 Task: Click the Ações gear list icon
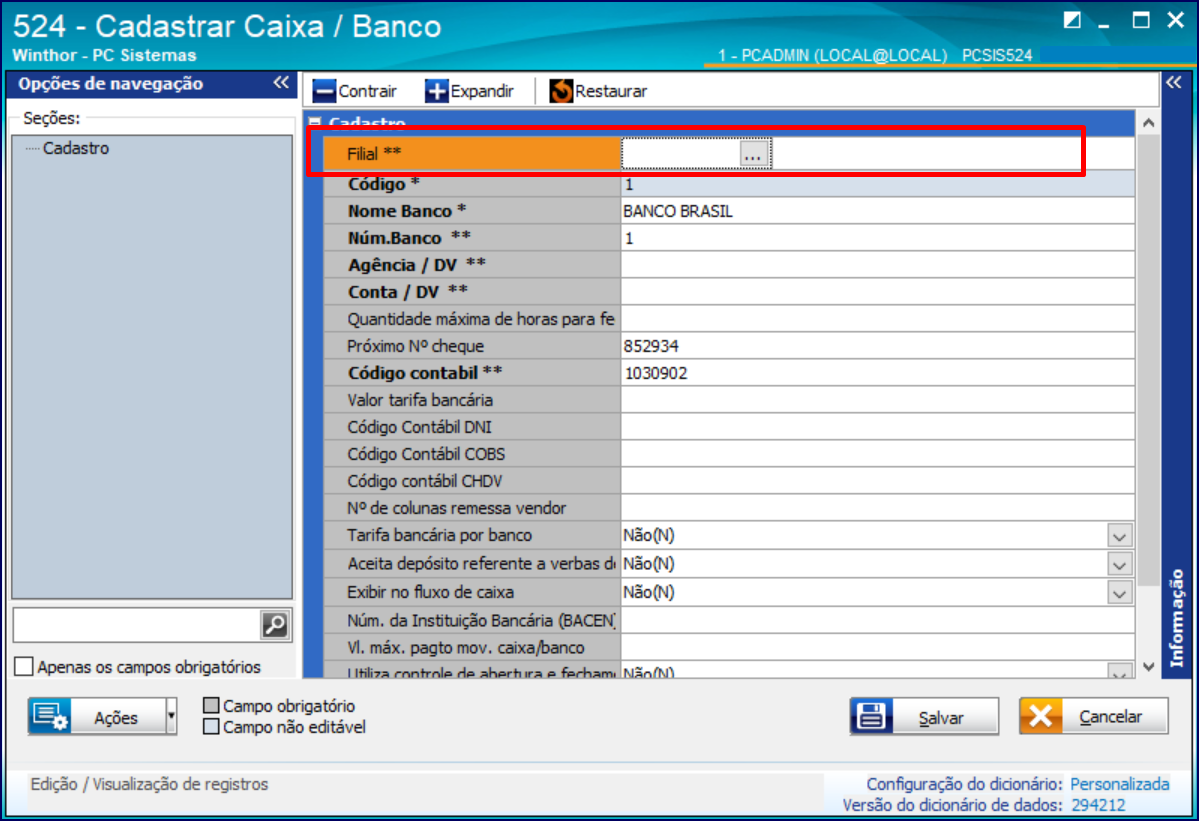pyautogui.click(x=50, y=716)
